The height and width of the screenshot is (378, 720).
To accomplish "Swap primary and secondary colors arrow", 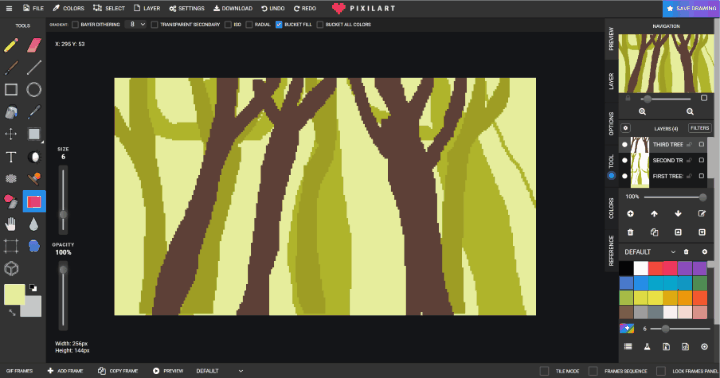I will (x=12, y=312).
